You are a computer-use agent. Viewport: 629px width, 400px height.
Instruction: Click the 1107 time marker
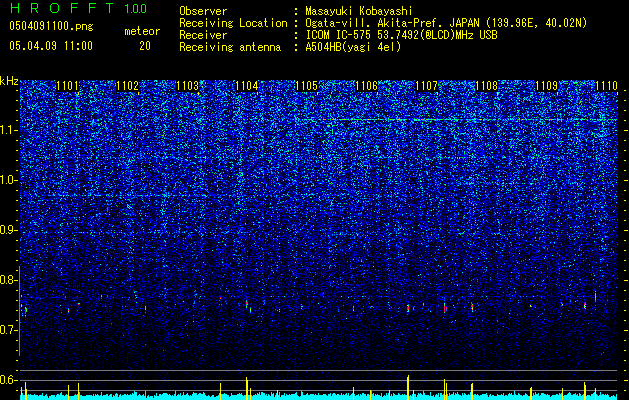point(426,86)
